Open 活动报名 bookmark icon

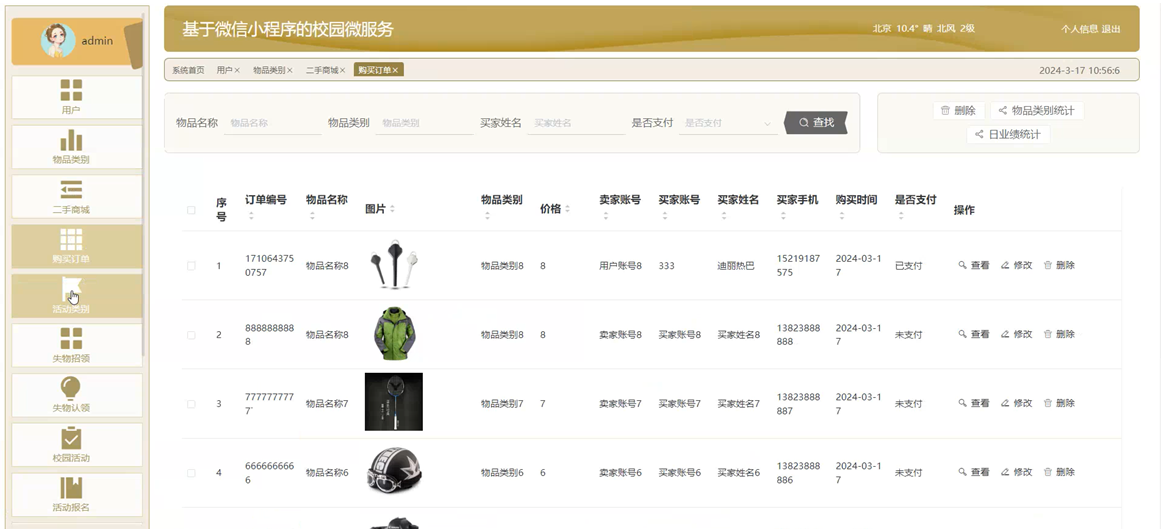pos(71,487)
